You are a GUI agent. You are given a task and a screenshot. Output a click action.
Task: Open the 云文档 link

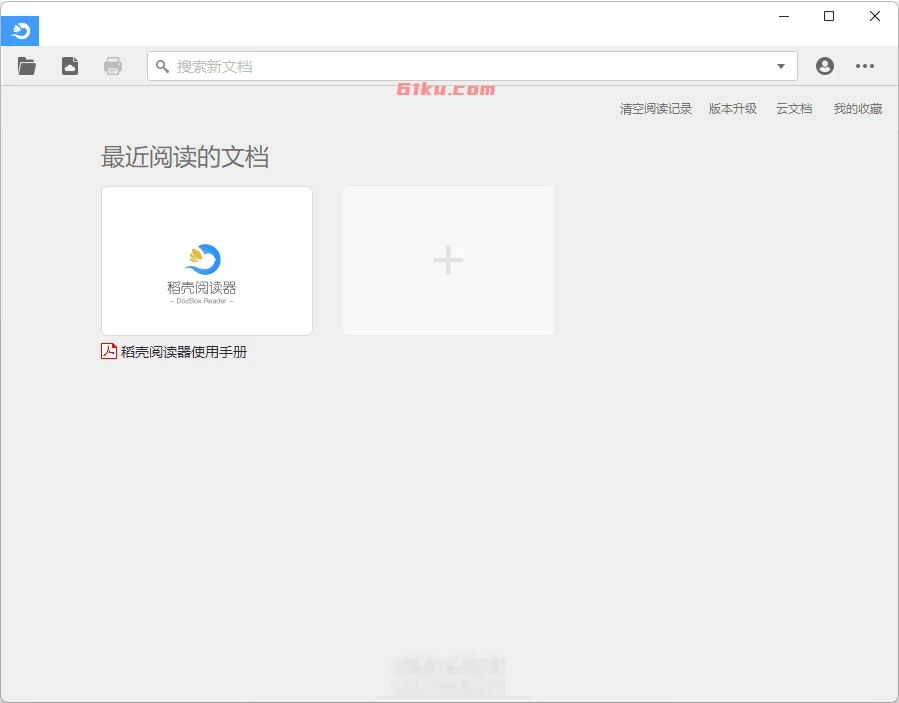click(794, 108)
